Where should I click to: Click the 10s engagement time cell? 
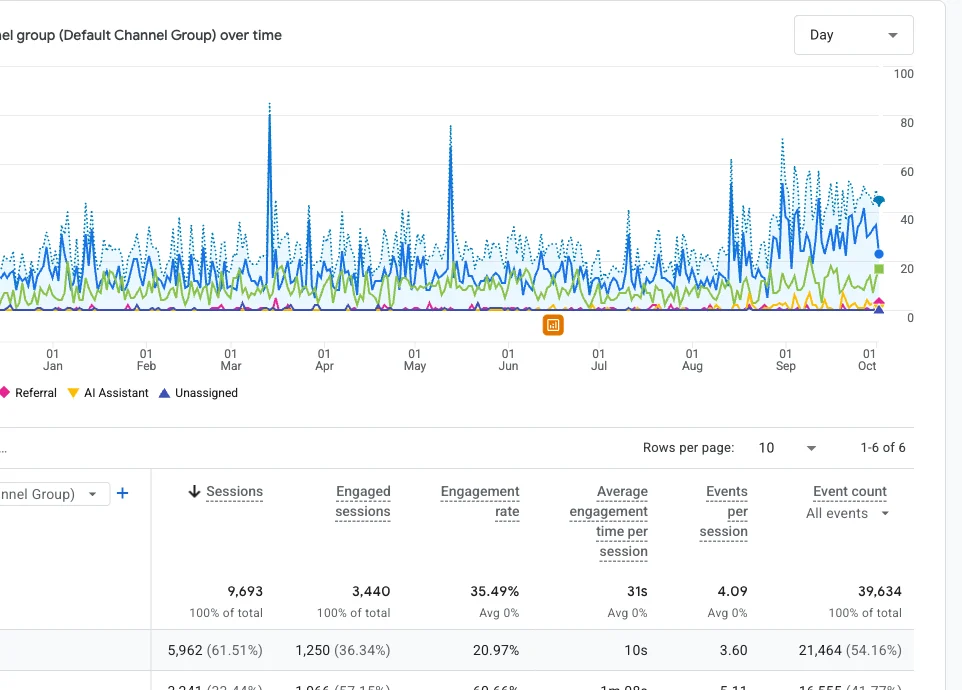[x=636, y=650]
